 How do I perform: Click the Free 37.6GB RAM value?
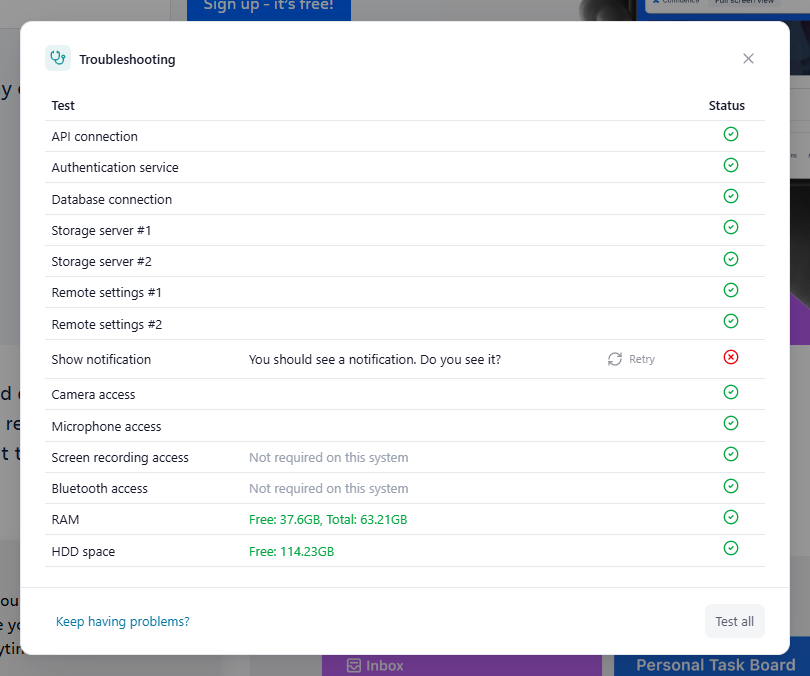click(328, 520)
